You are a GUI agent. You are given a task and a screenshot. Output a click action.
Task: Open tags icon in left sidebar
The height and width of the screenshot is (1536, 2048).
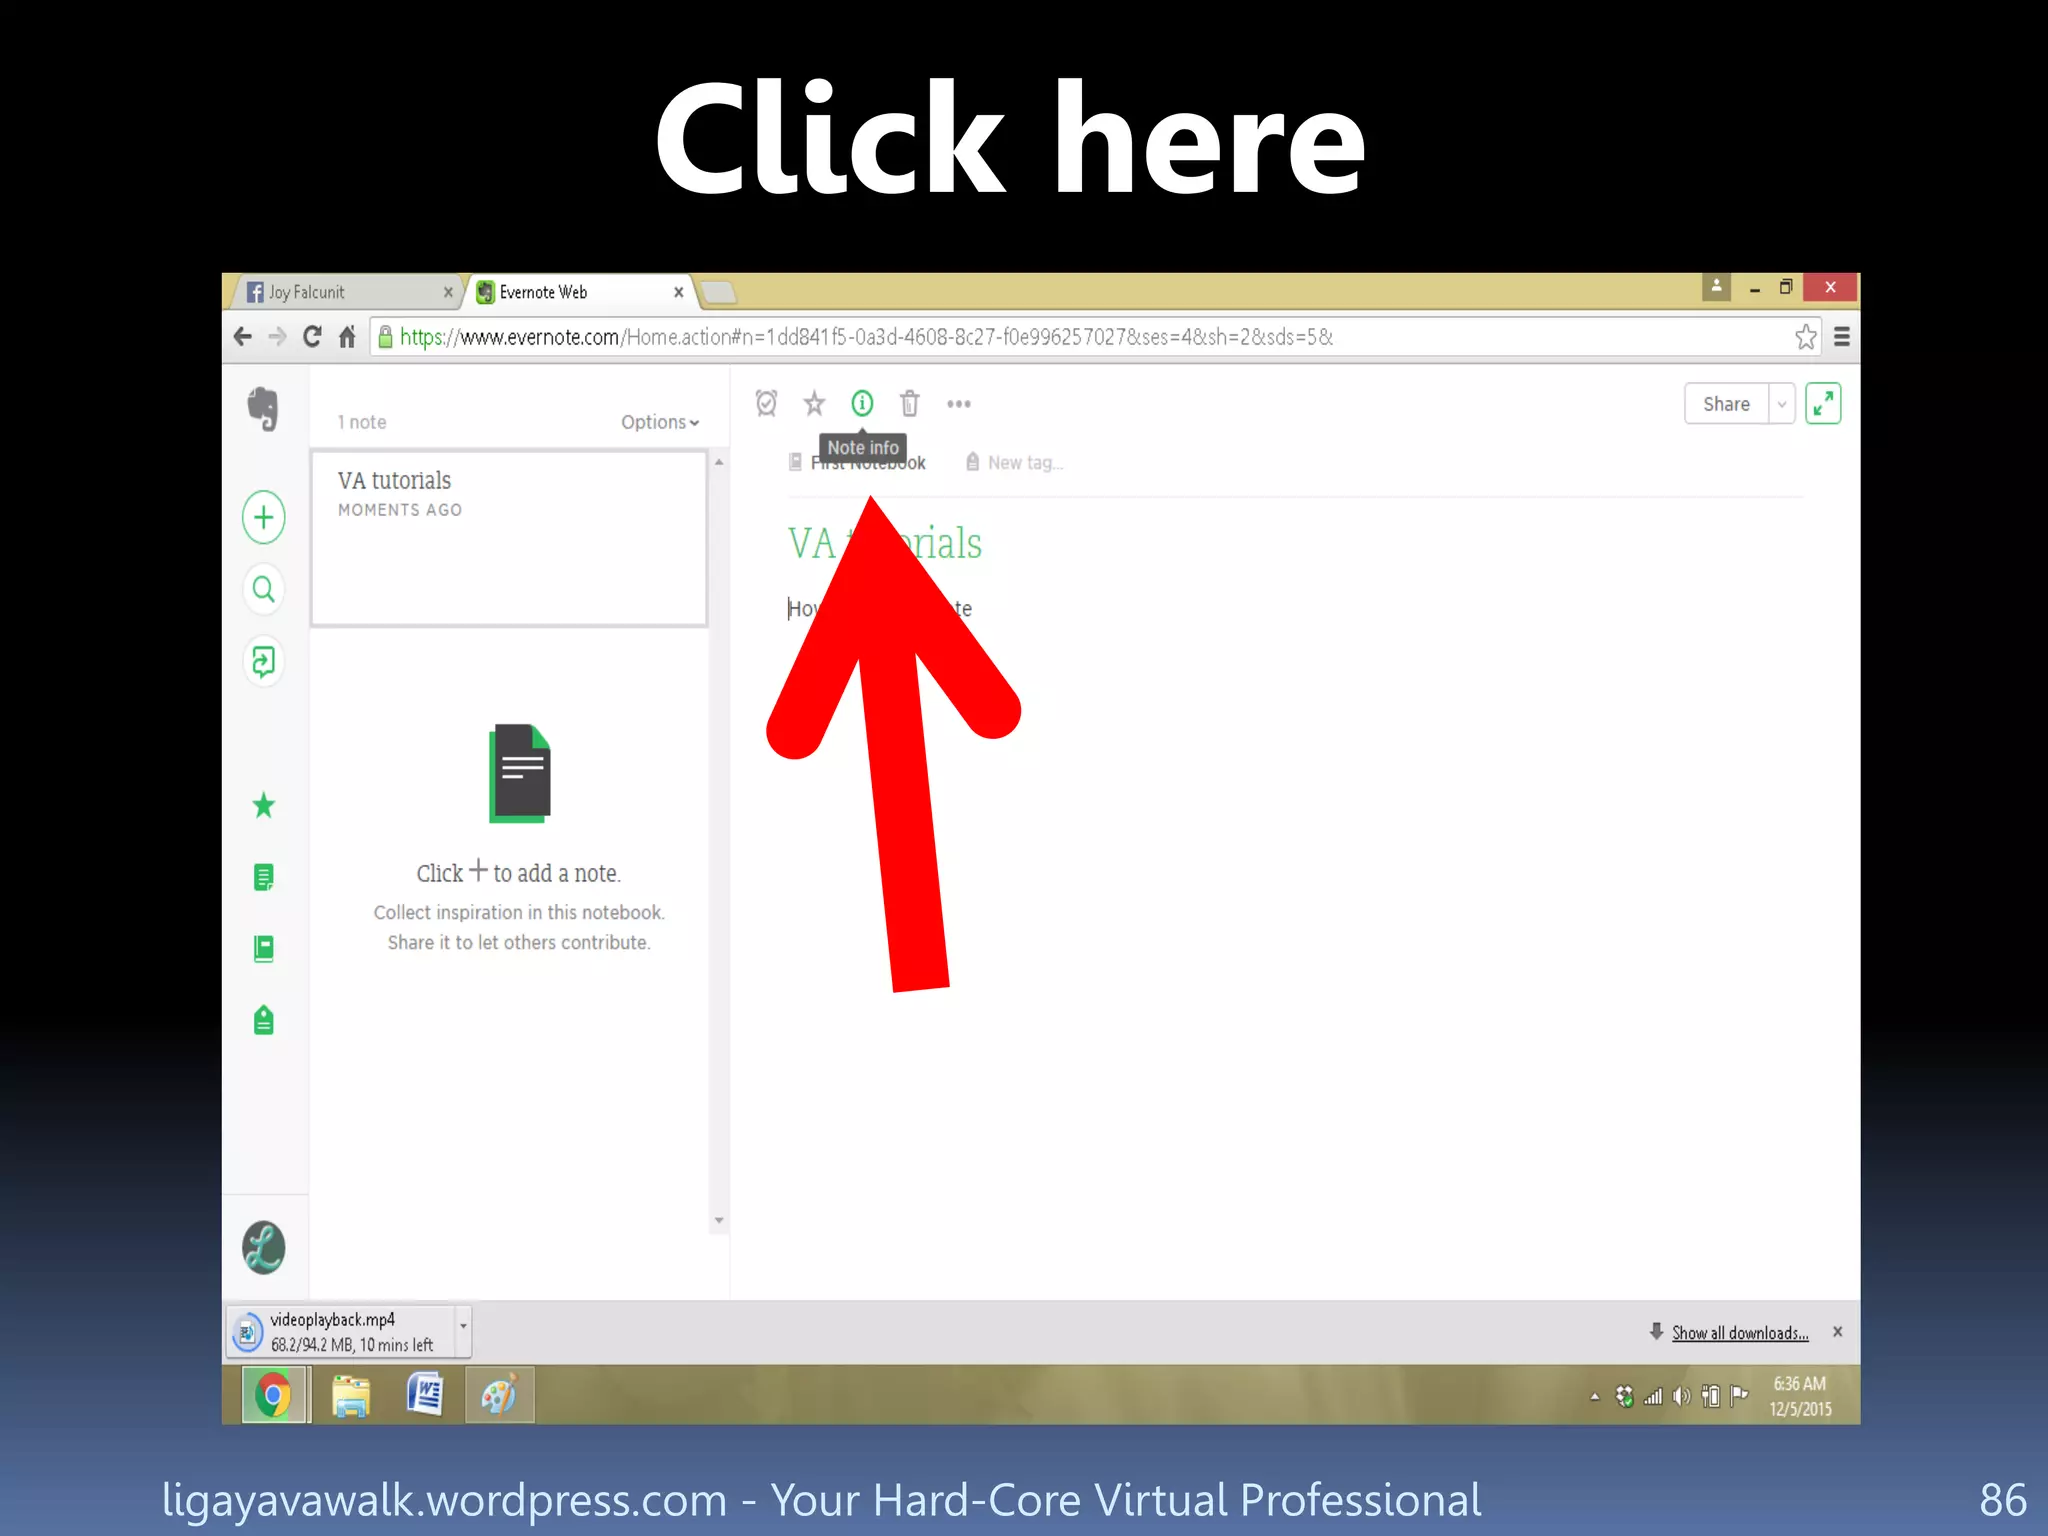click(x=264, y=1020)
